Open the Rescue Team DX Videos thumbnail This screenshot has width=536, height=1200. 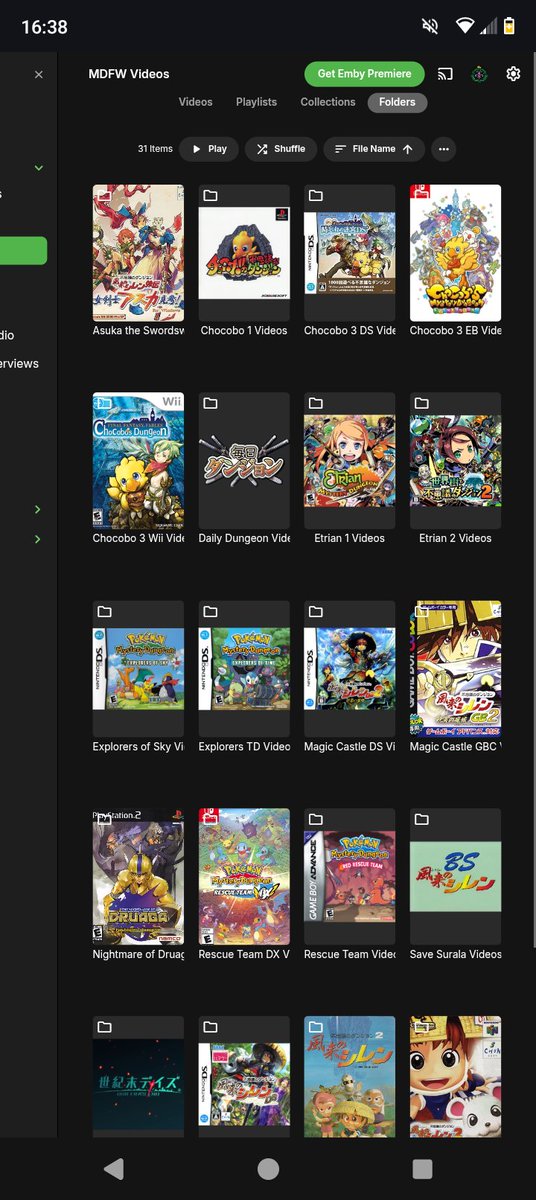pos(244,876)
